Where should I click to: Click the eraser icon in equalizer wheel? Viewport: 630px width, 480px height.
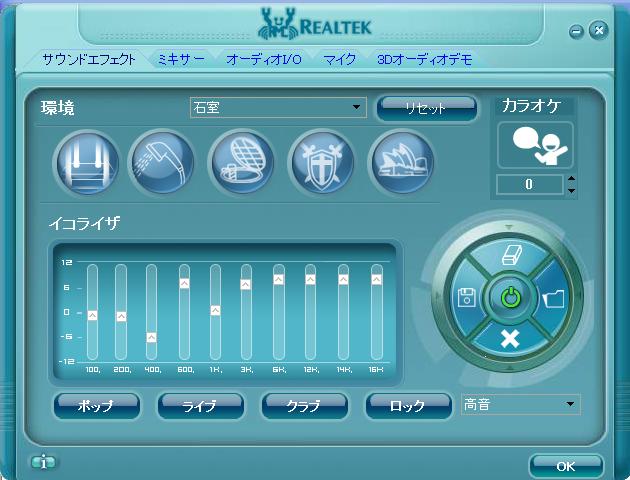click(x=509, y=257)
